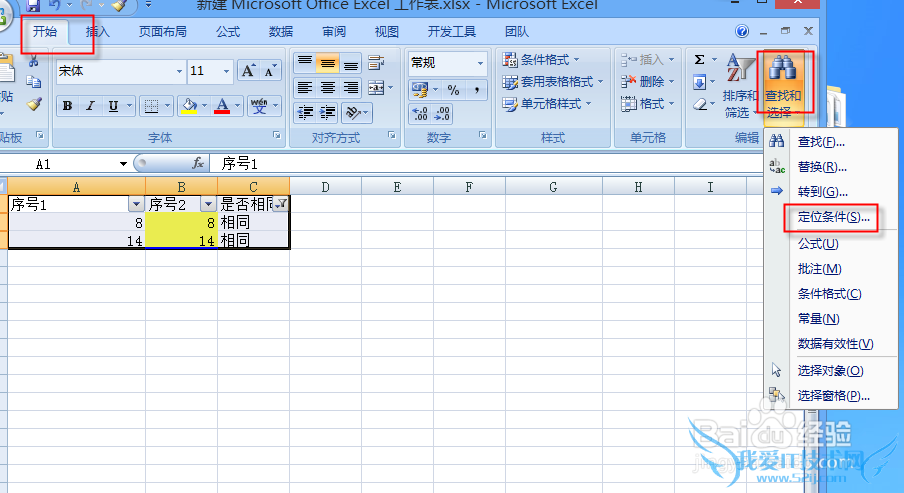Open Sort and Filter menu
This screenshot has height=493, width=904.
[x=739, y=85]
